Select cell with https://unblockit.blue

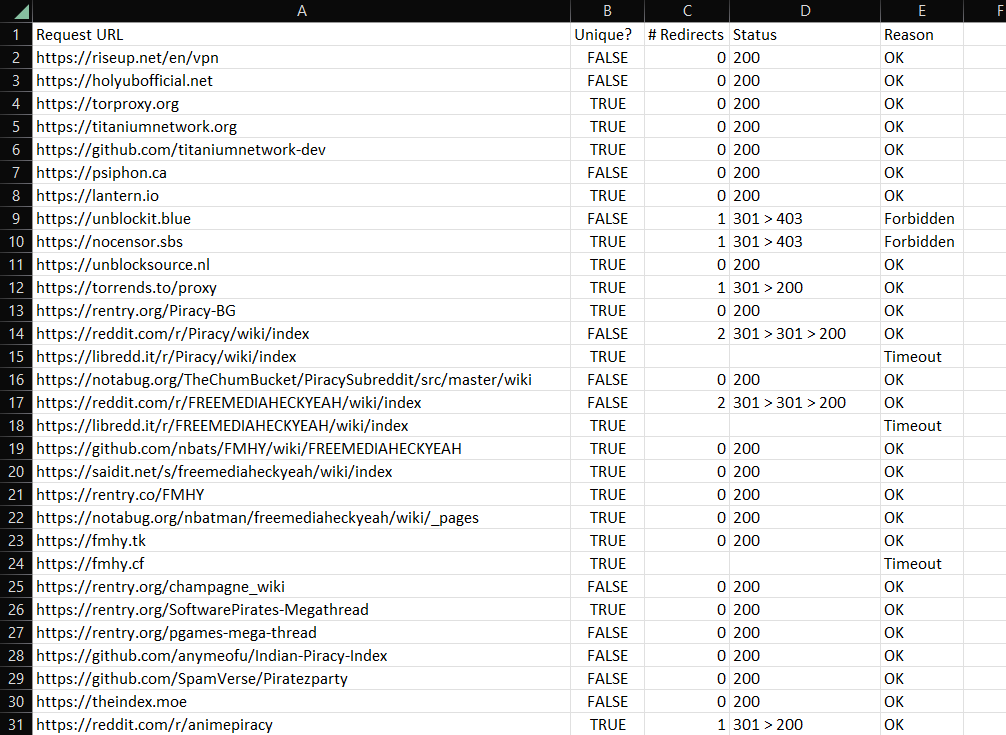(302, 219)
